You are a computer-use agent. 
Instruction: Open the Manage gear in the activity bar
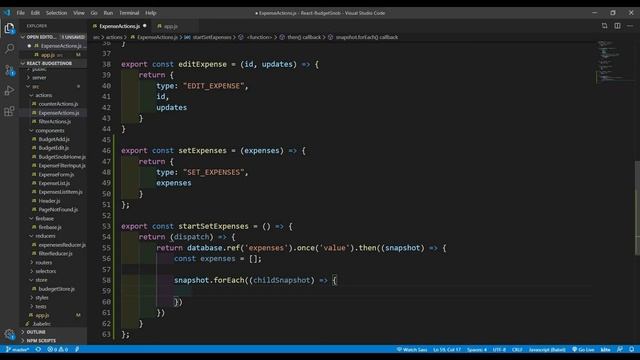coord(9,335)
